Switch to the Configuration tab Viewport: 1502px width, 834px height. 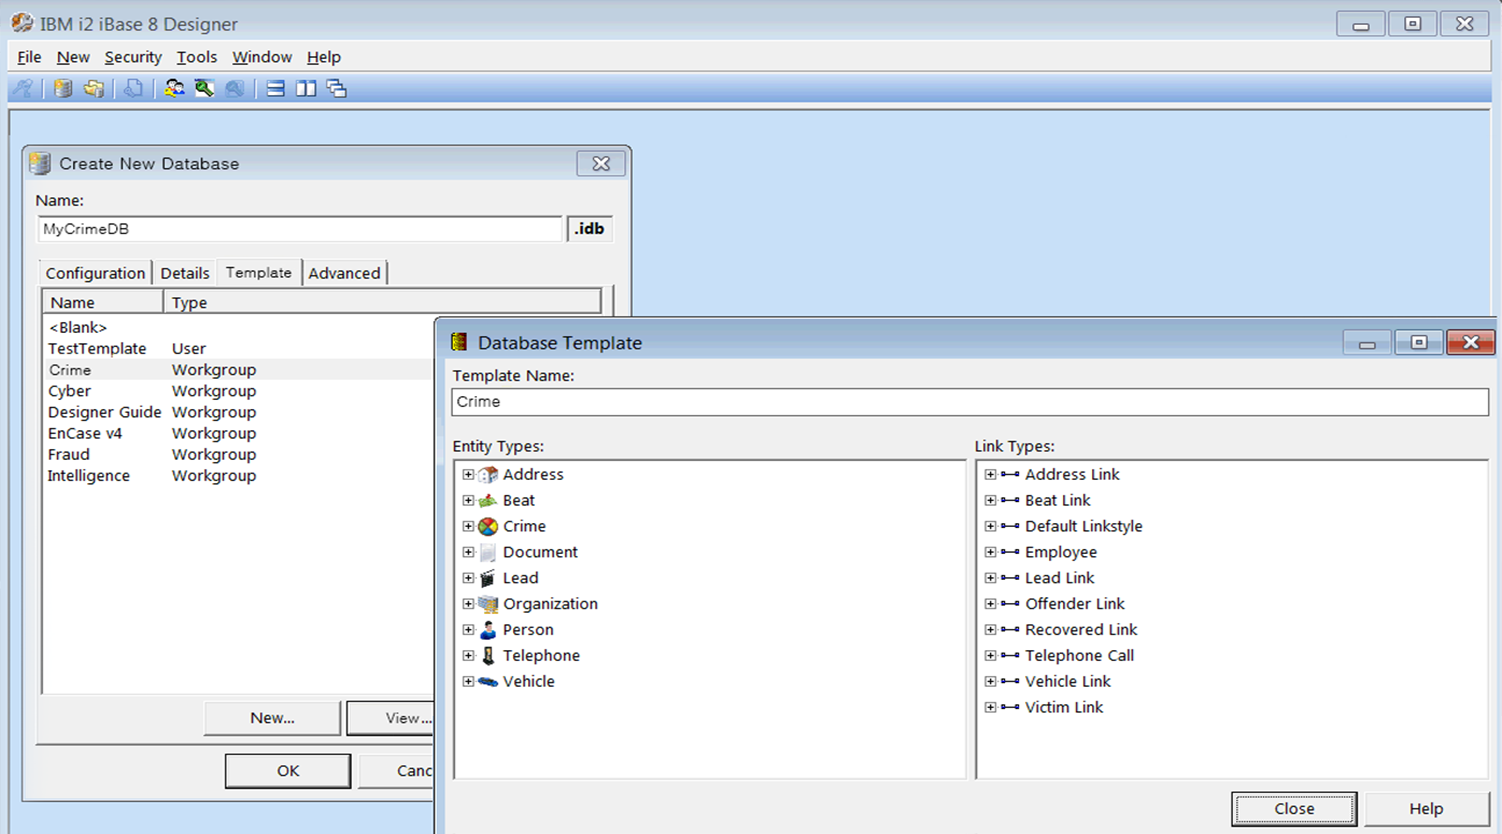(x=95, y=273)
